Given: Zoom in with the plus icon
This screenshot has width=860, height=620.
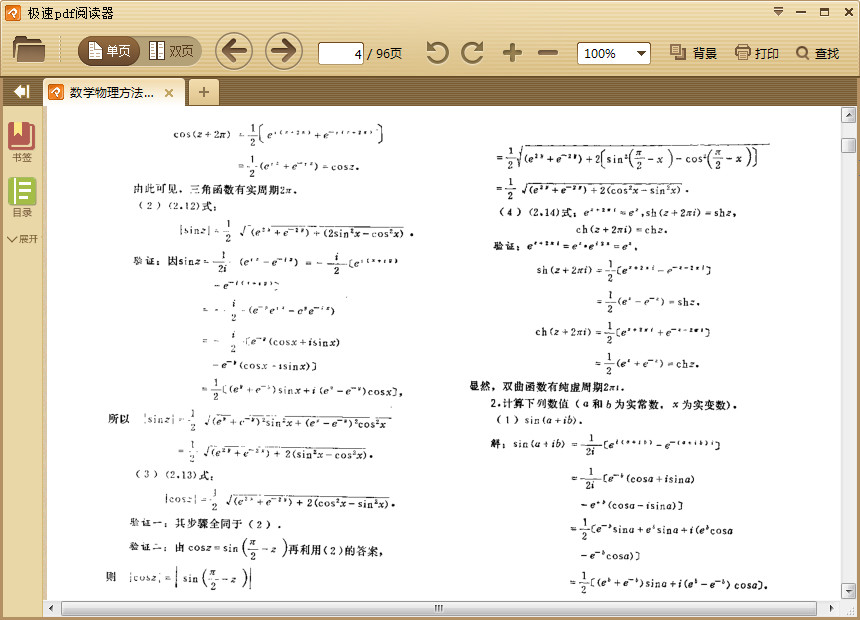Looking at the screenshot, I should point(512,53).
